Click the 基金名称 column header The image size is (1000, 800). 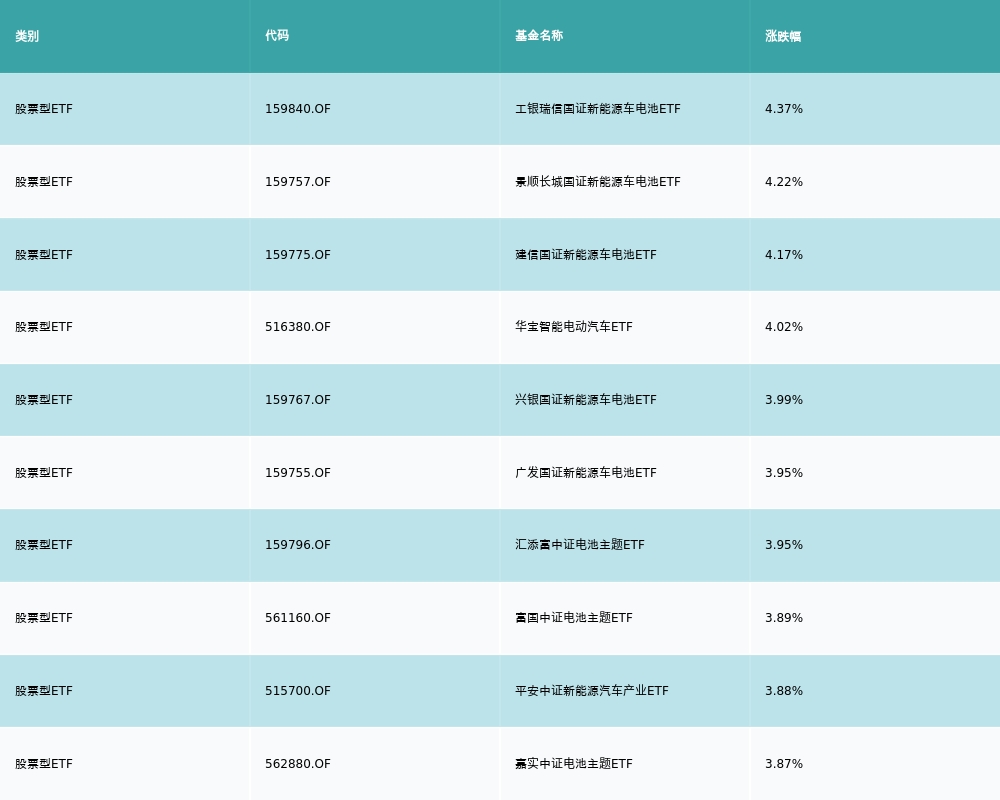[x=539, y=36]
